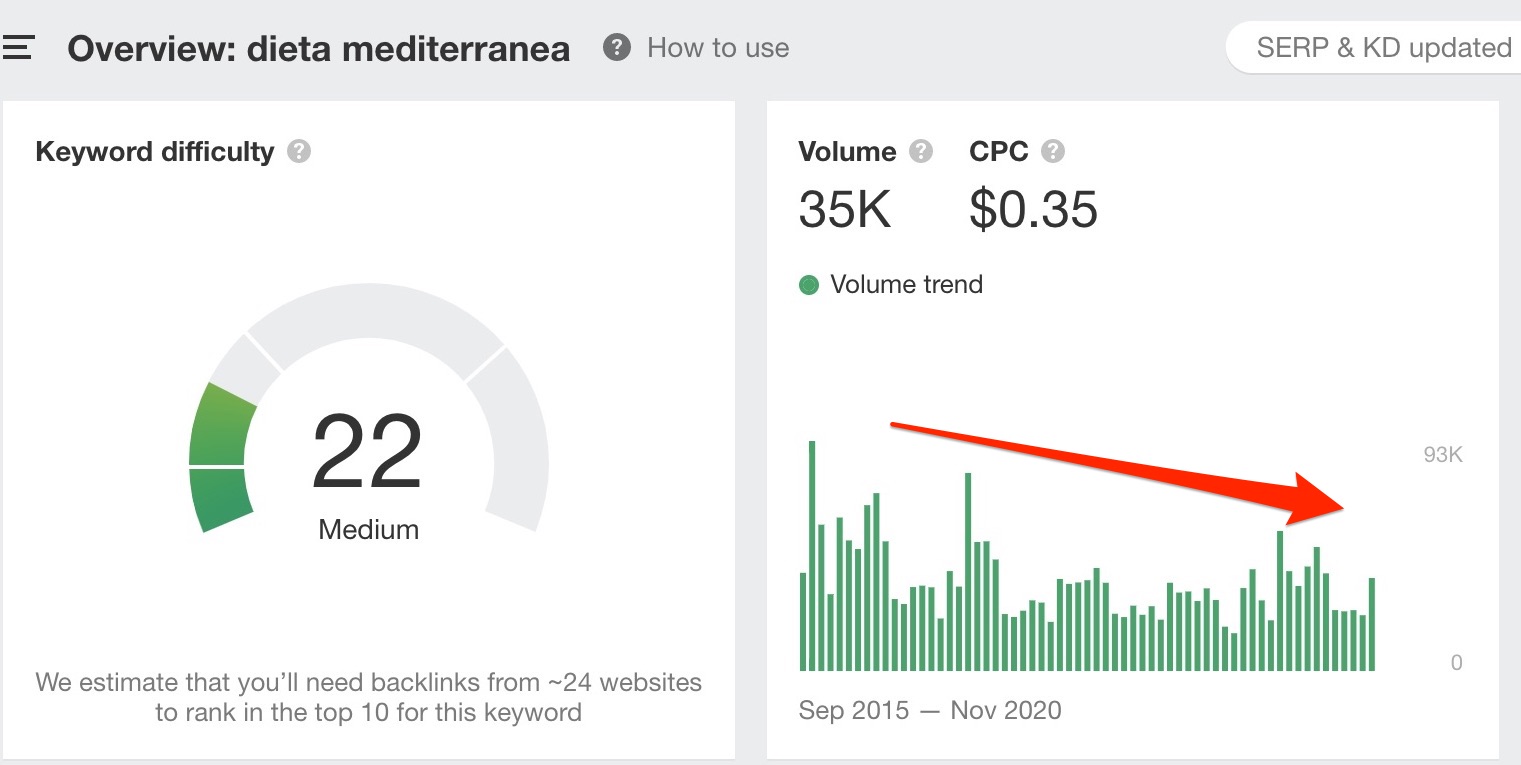Click the 35K volume value
Image resolution: width=1521 pixels, height=765 pixels.
point(844,210)
